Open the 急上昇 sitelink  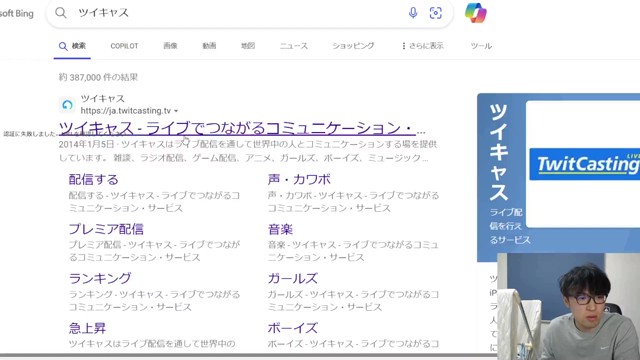coord(87,328)
